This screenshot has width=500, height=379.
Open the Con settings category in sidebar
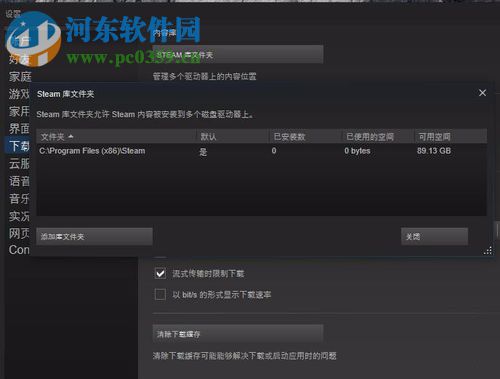point(19,250)
